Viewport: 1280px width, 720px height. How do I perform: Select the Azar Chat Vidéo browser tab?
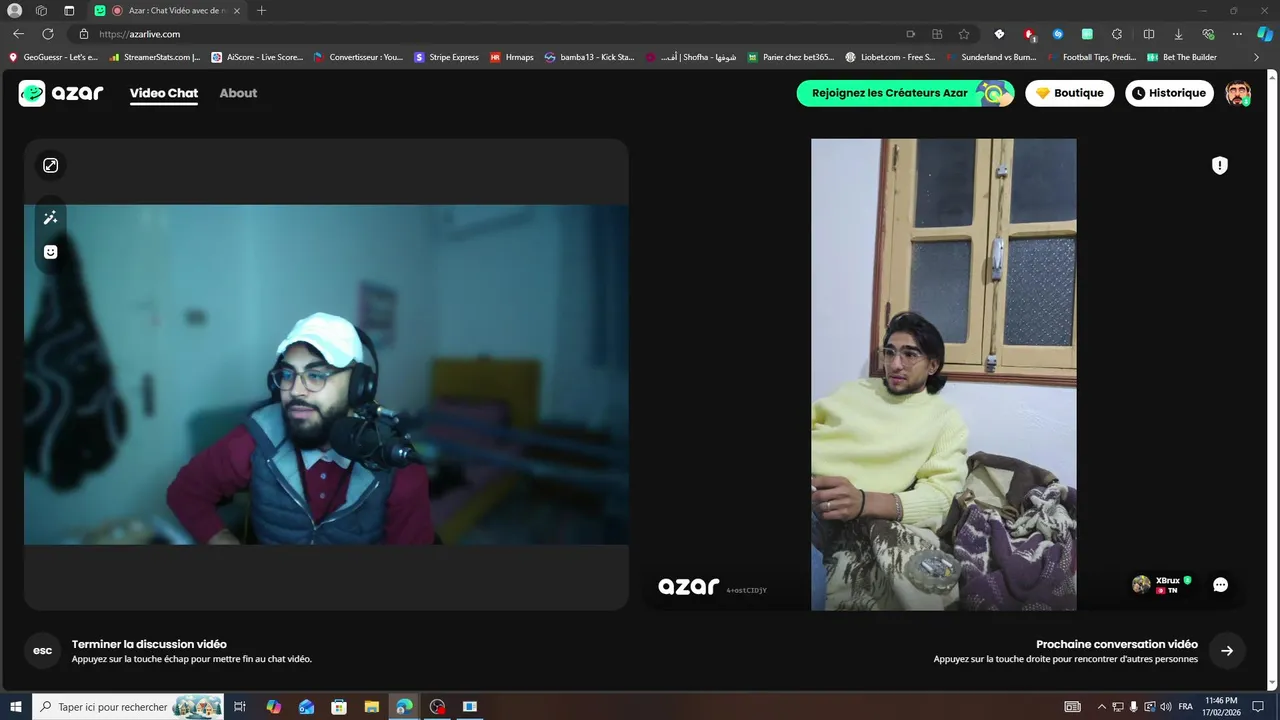click(x=167, y=10)
